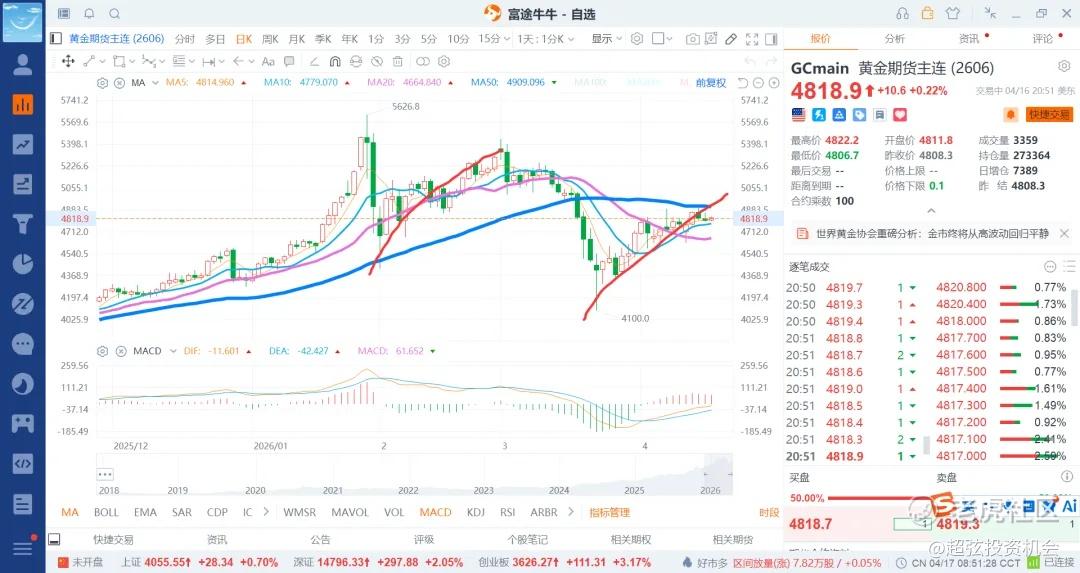Toggle 前复权 price adjustment
1080x573 pixels.
(x=711, y=83)
